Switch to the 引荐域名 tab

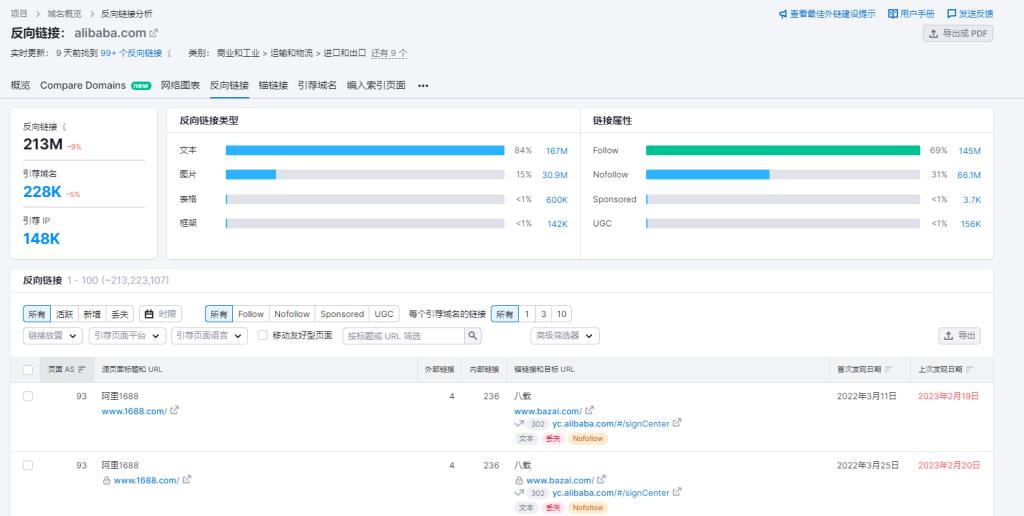pyautogui.click(x=317, y=86)
